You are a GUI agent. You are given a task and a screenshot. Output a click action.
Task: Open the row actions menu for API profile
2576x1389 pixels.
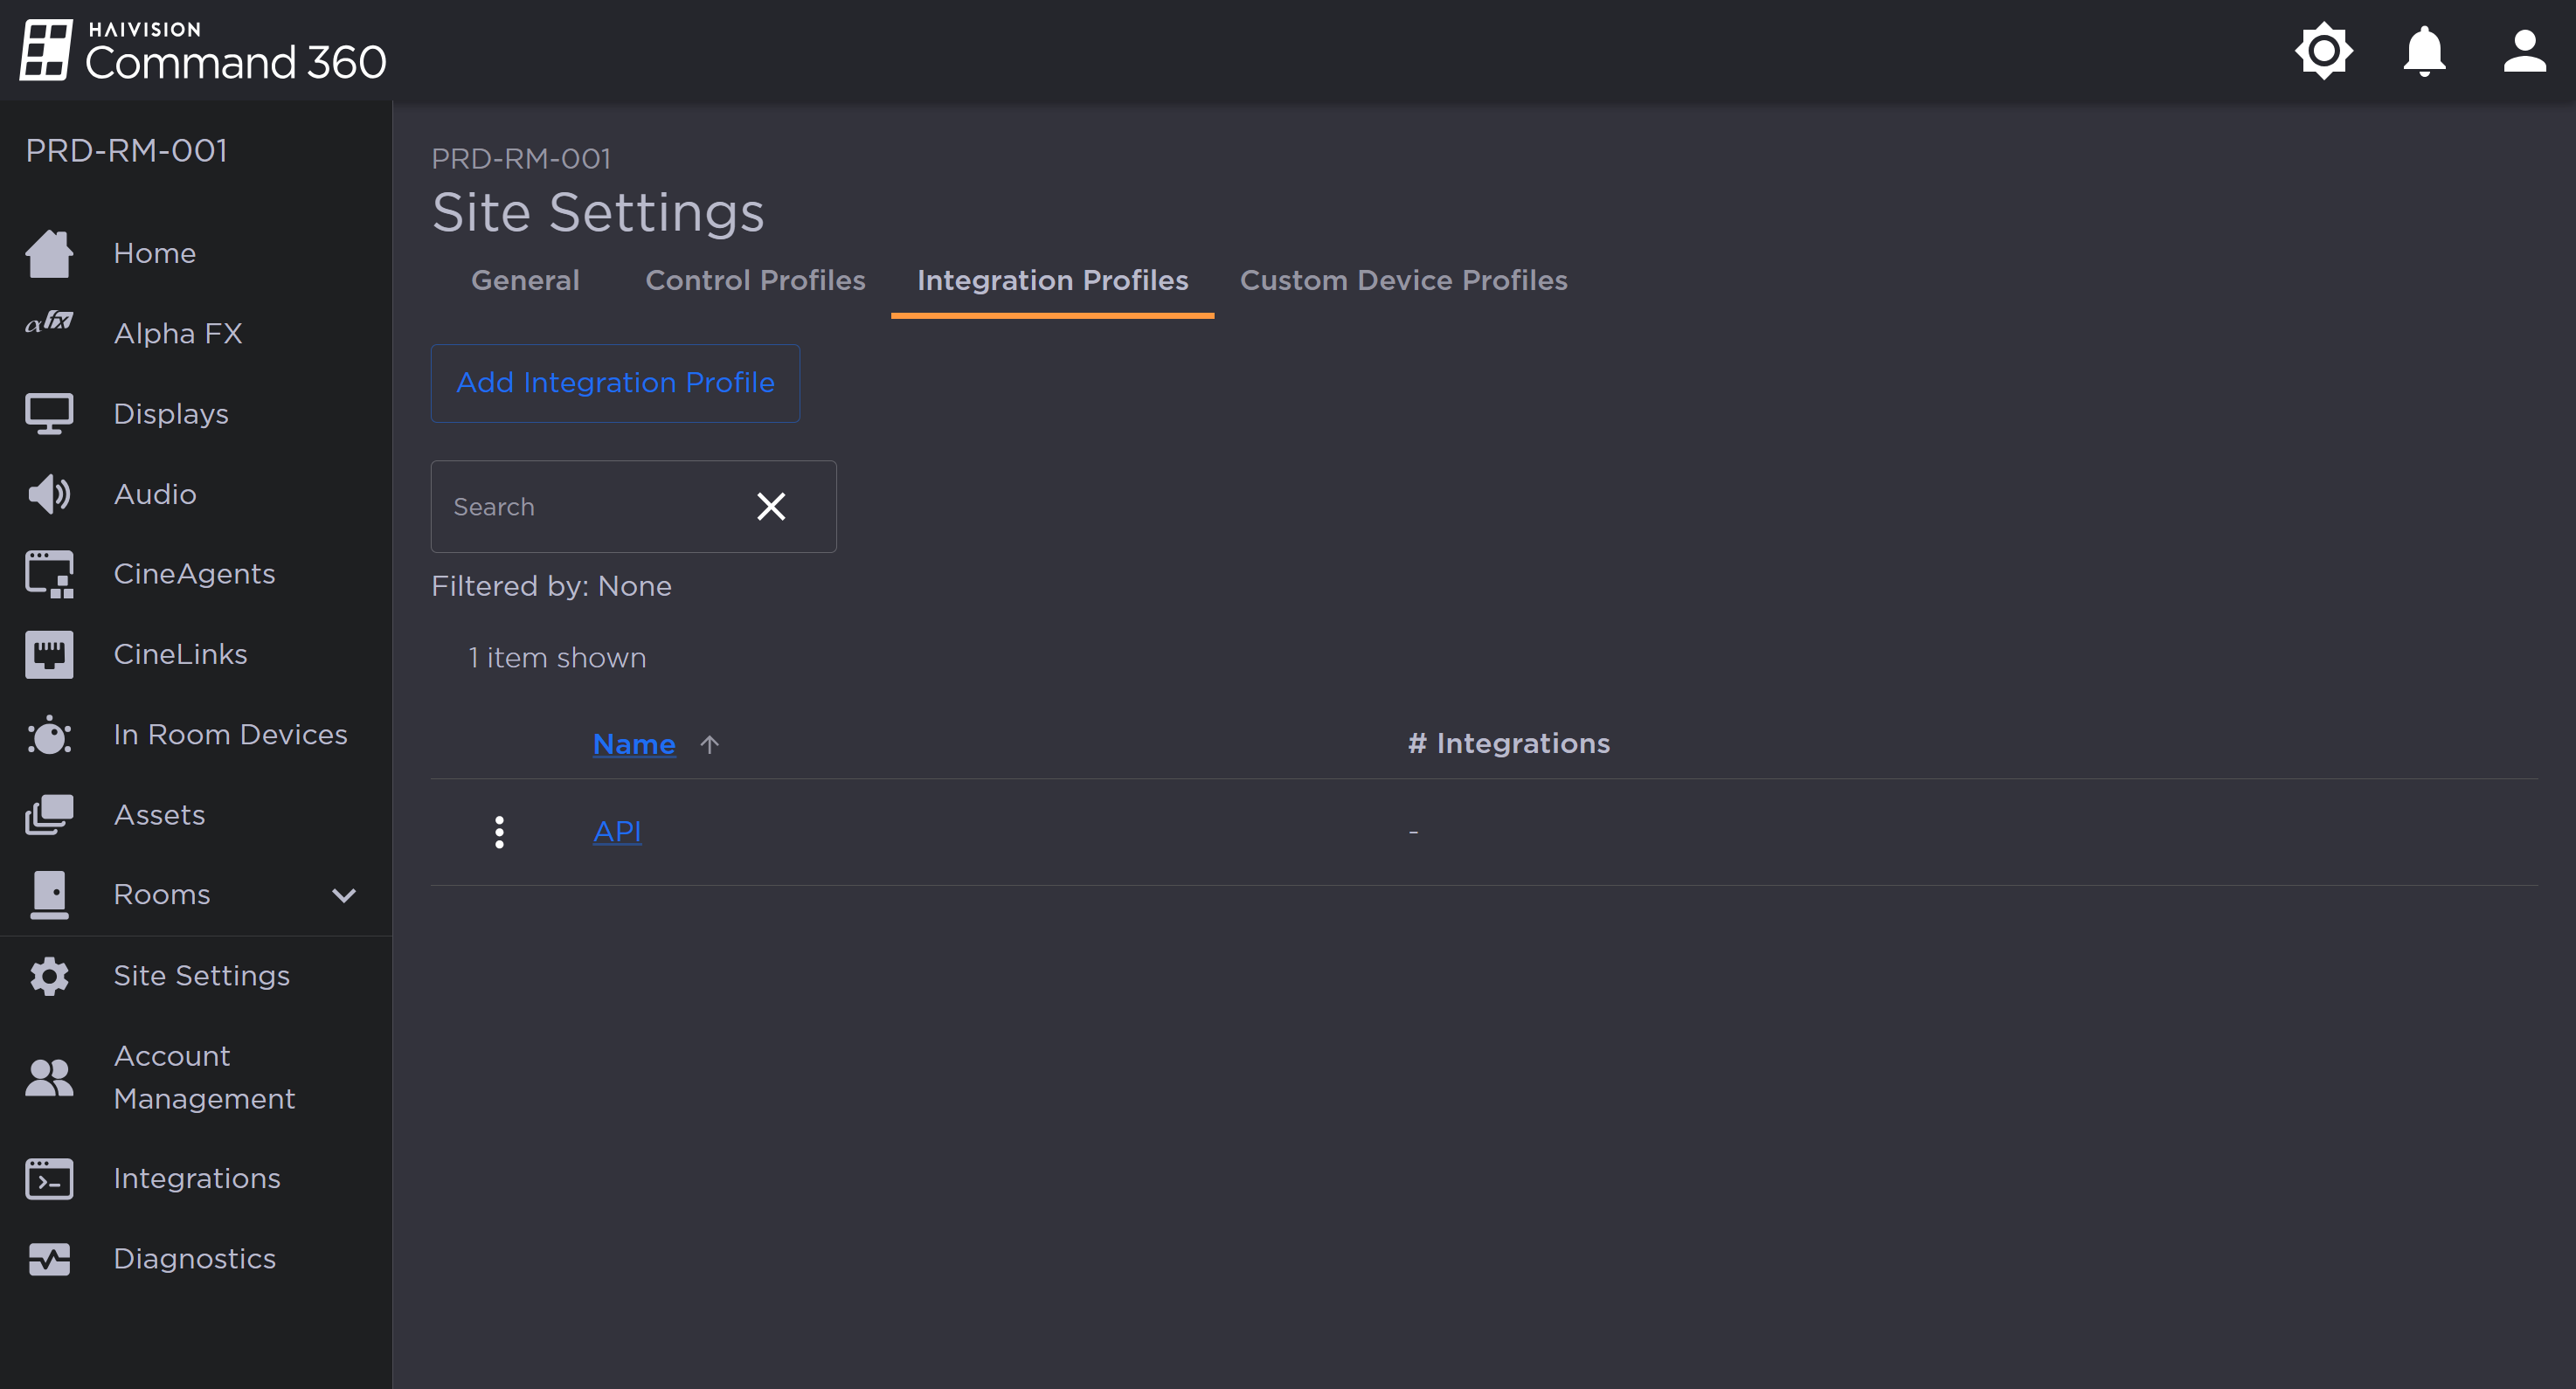pyautogui.click(x=499, y=831)
